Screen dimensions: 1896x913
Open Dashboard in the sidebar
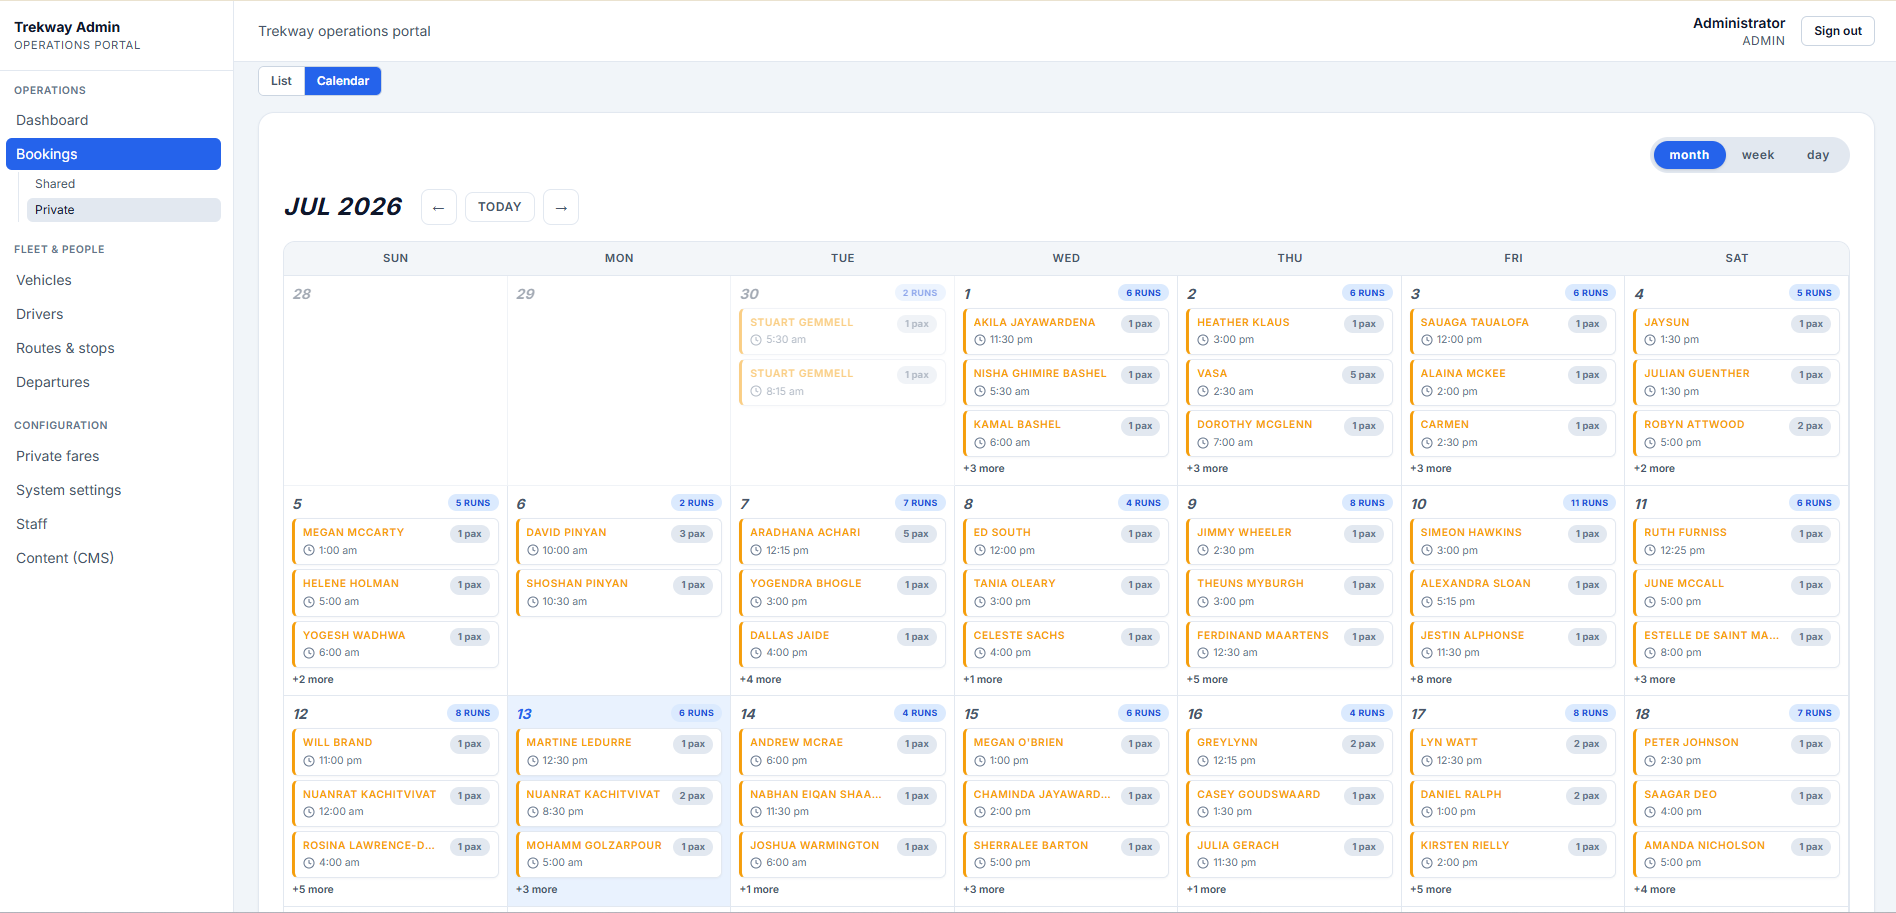click(x=113, y=120)
